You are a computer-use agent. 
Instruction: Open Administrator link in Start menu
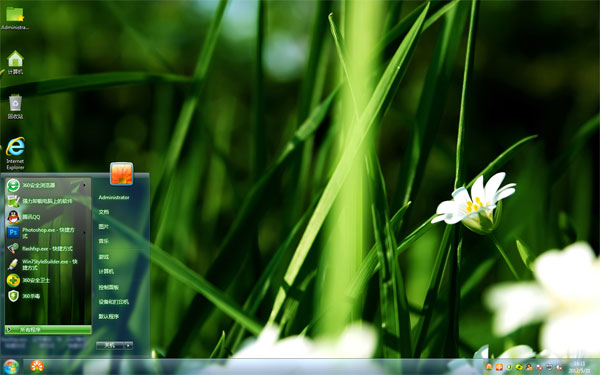114,197
